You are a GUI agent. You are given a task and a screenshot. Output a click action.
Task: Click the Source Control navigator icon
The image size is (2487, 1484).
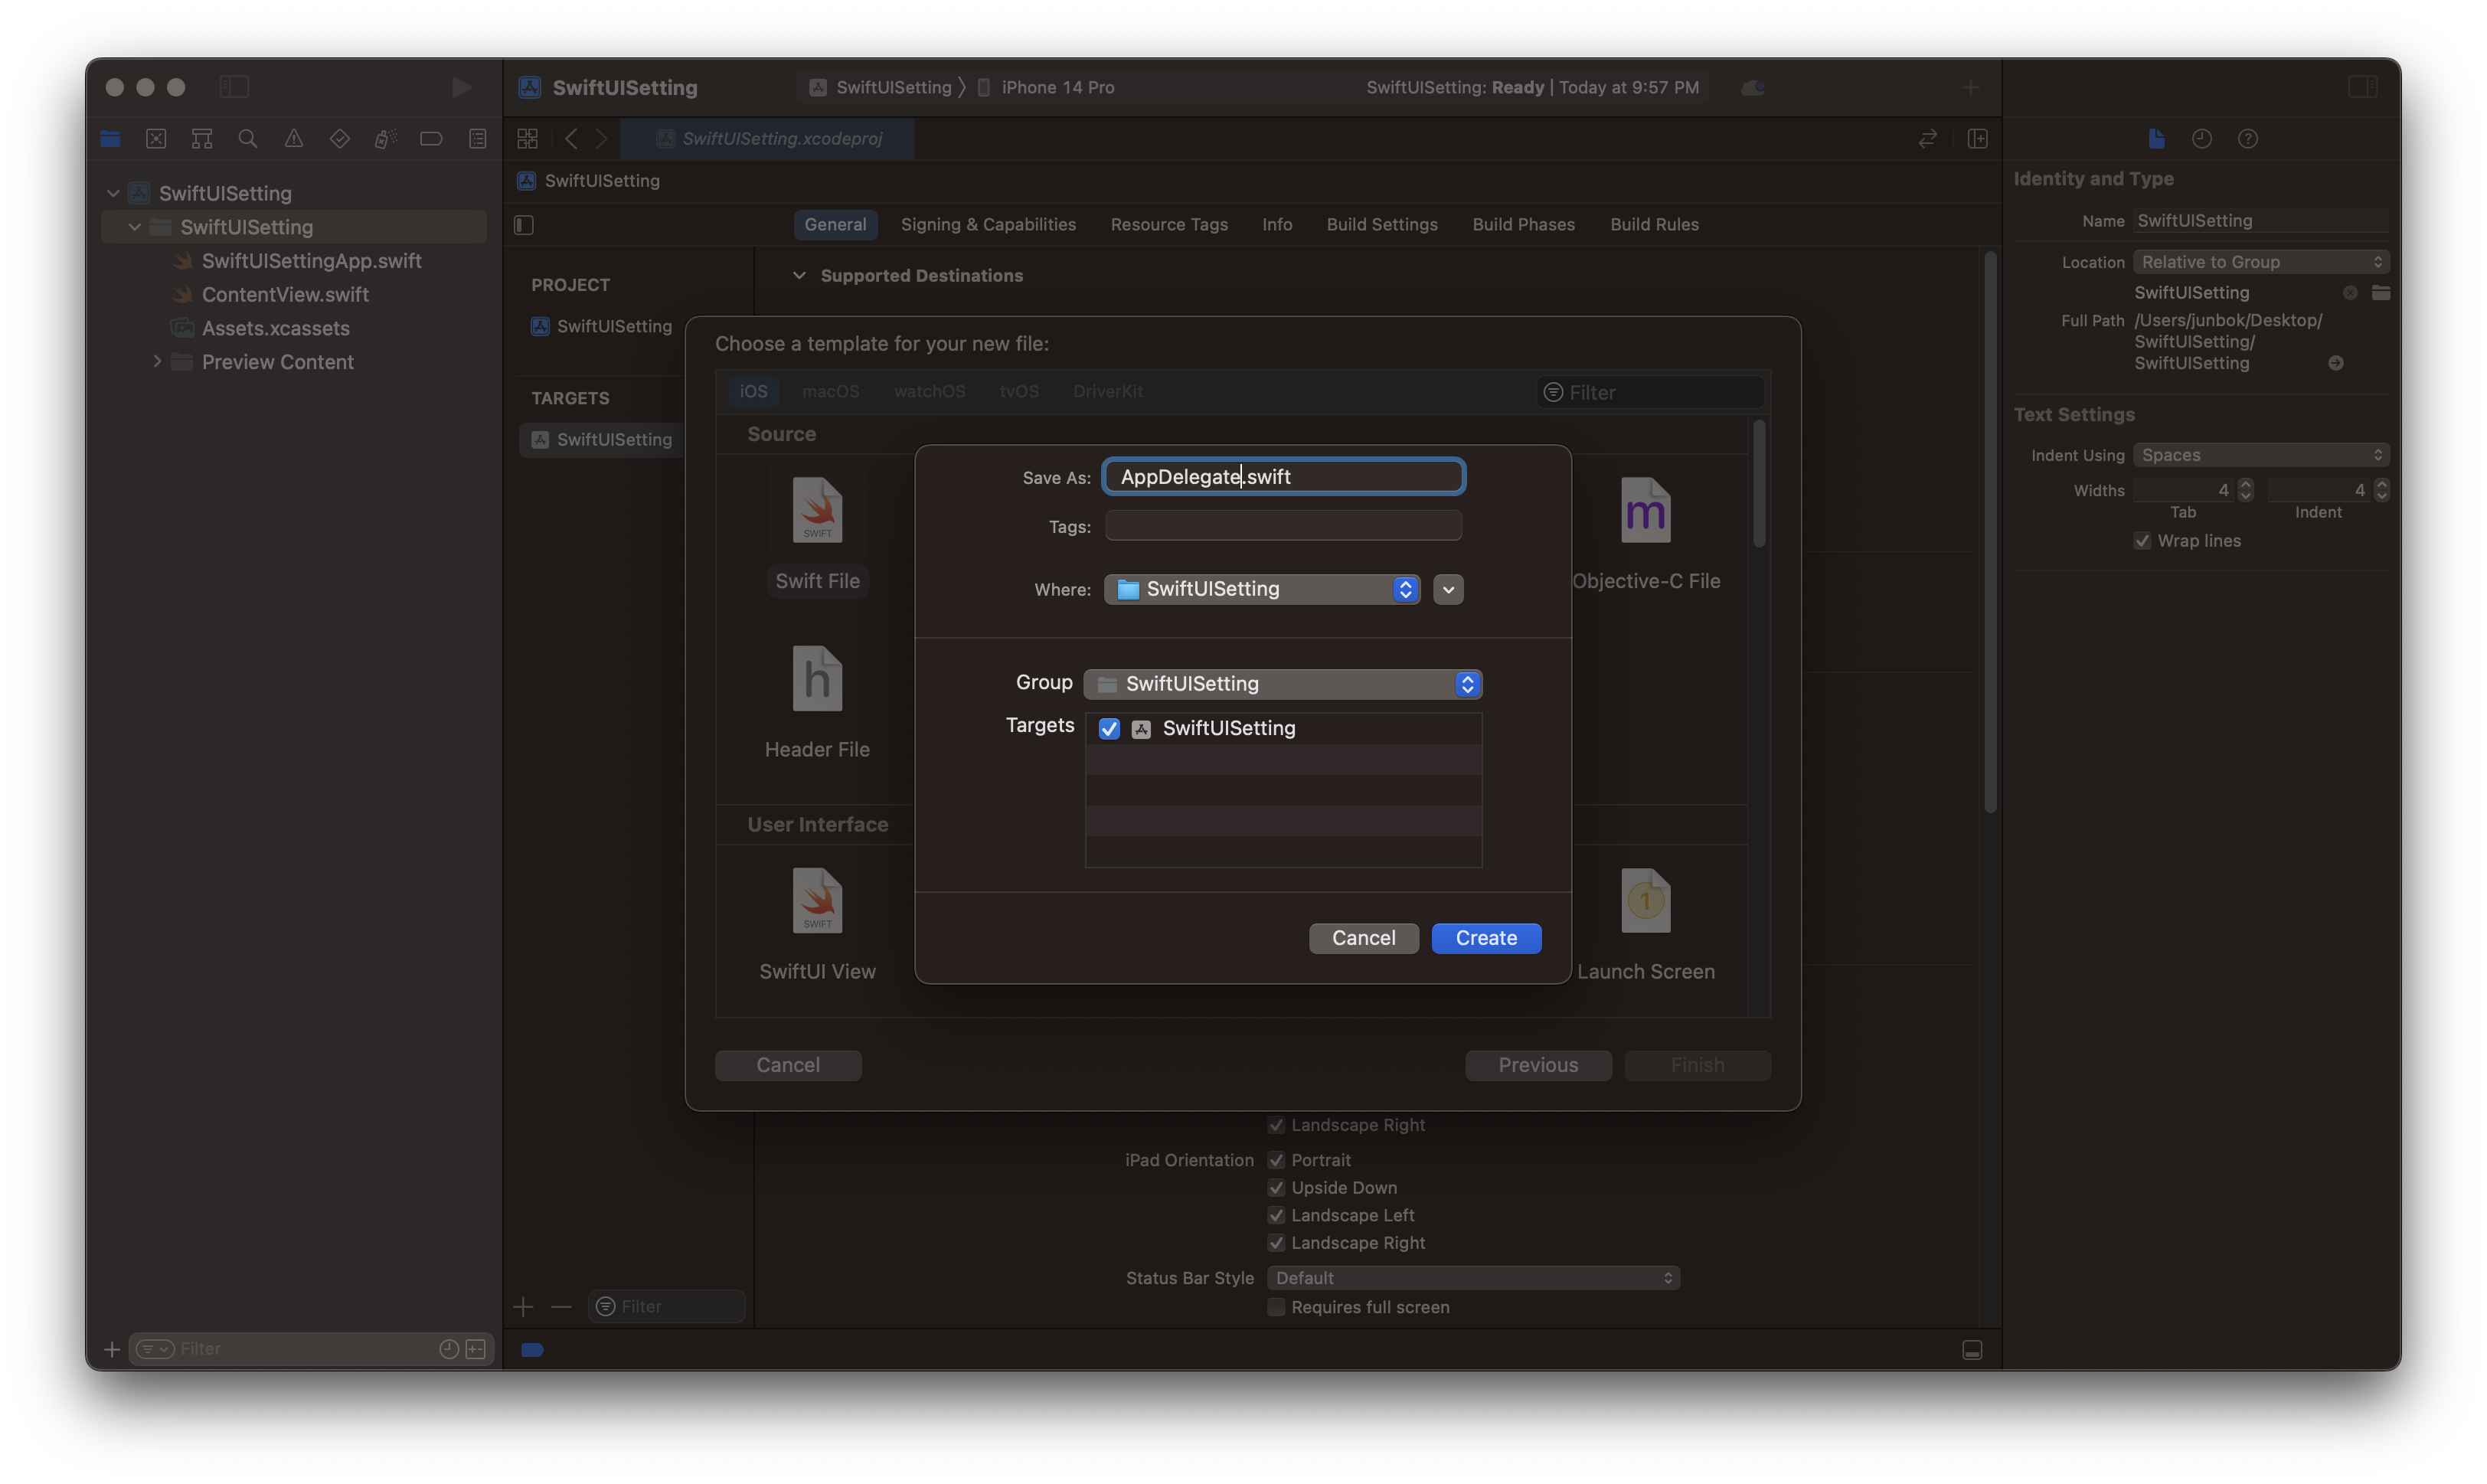point(156,139)
